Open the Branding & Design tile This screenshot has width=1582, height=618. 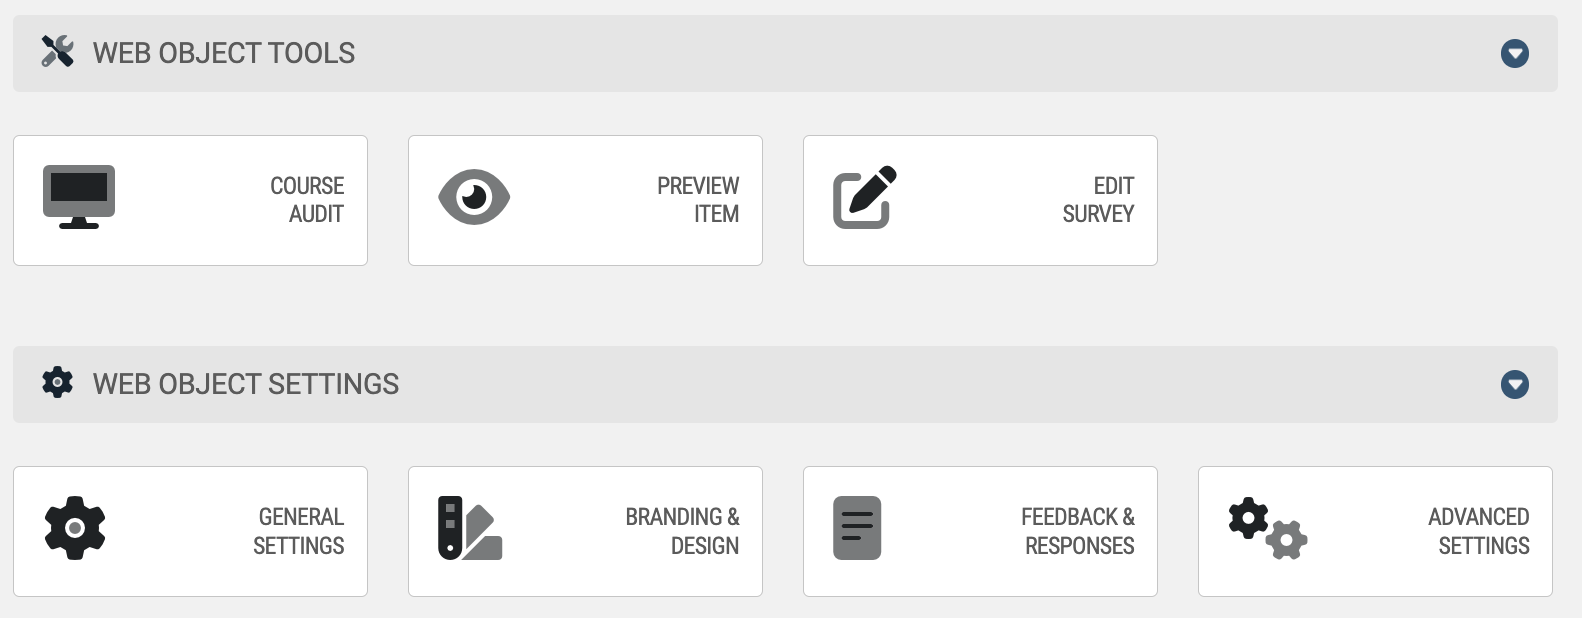(585, 531)
